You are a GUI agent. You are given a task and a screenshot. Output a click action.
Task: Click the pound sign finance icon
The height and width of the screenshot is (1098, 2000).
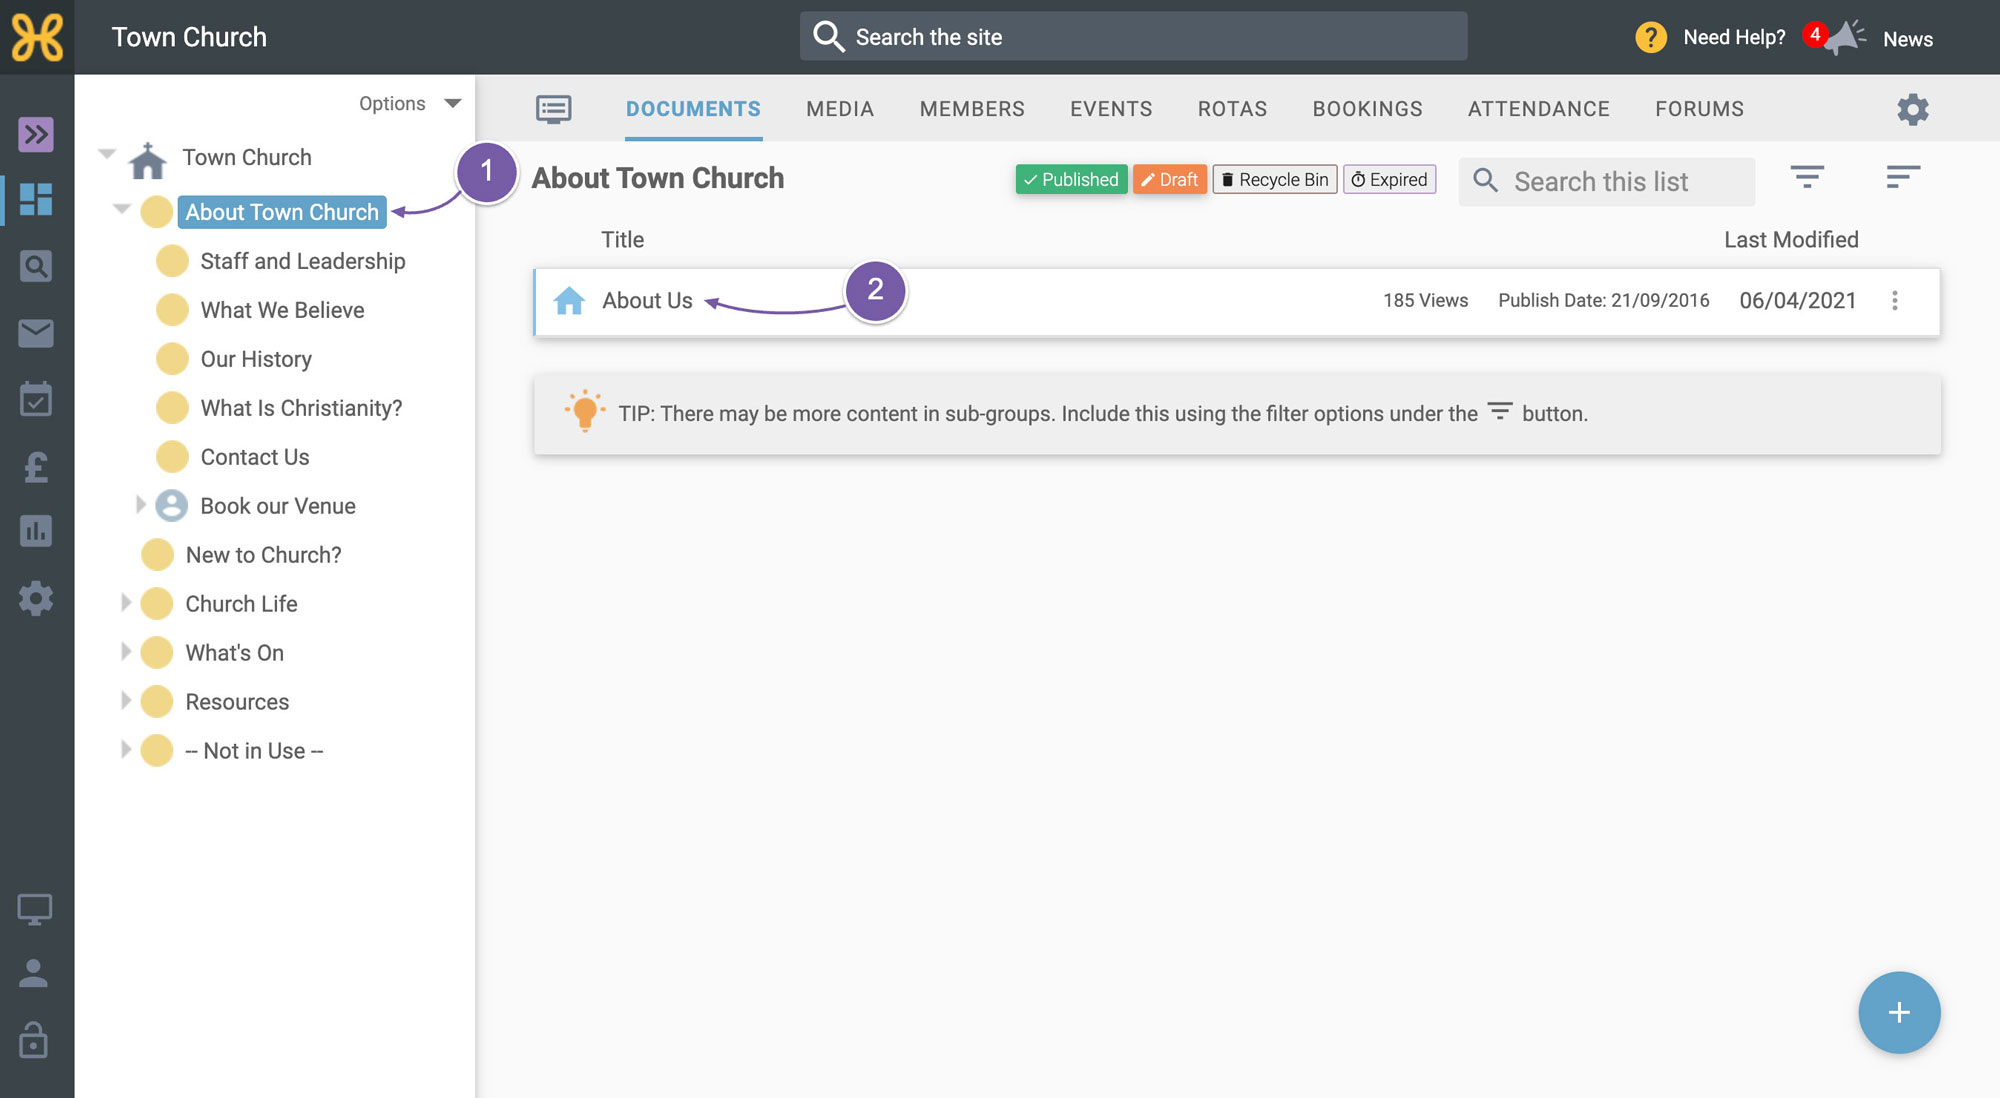pyautogui.click(x=36, y=466)
